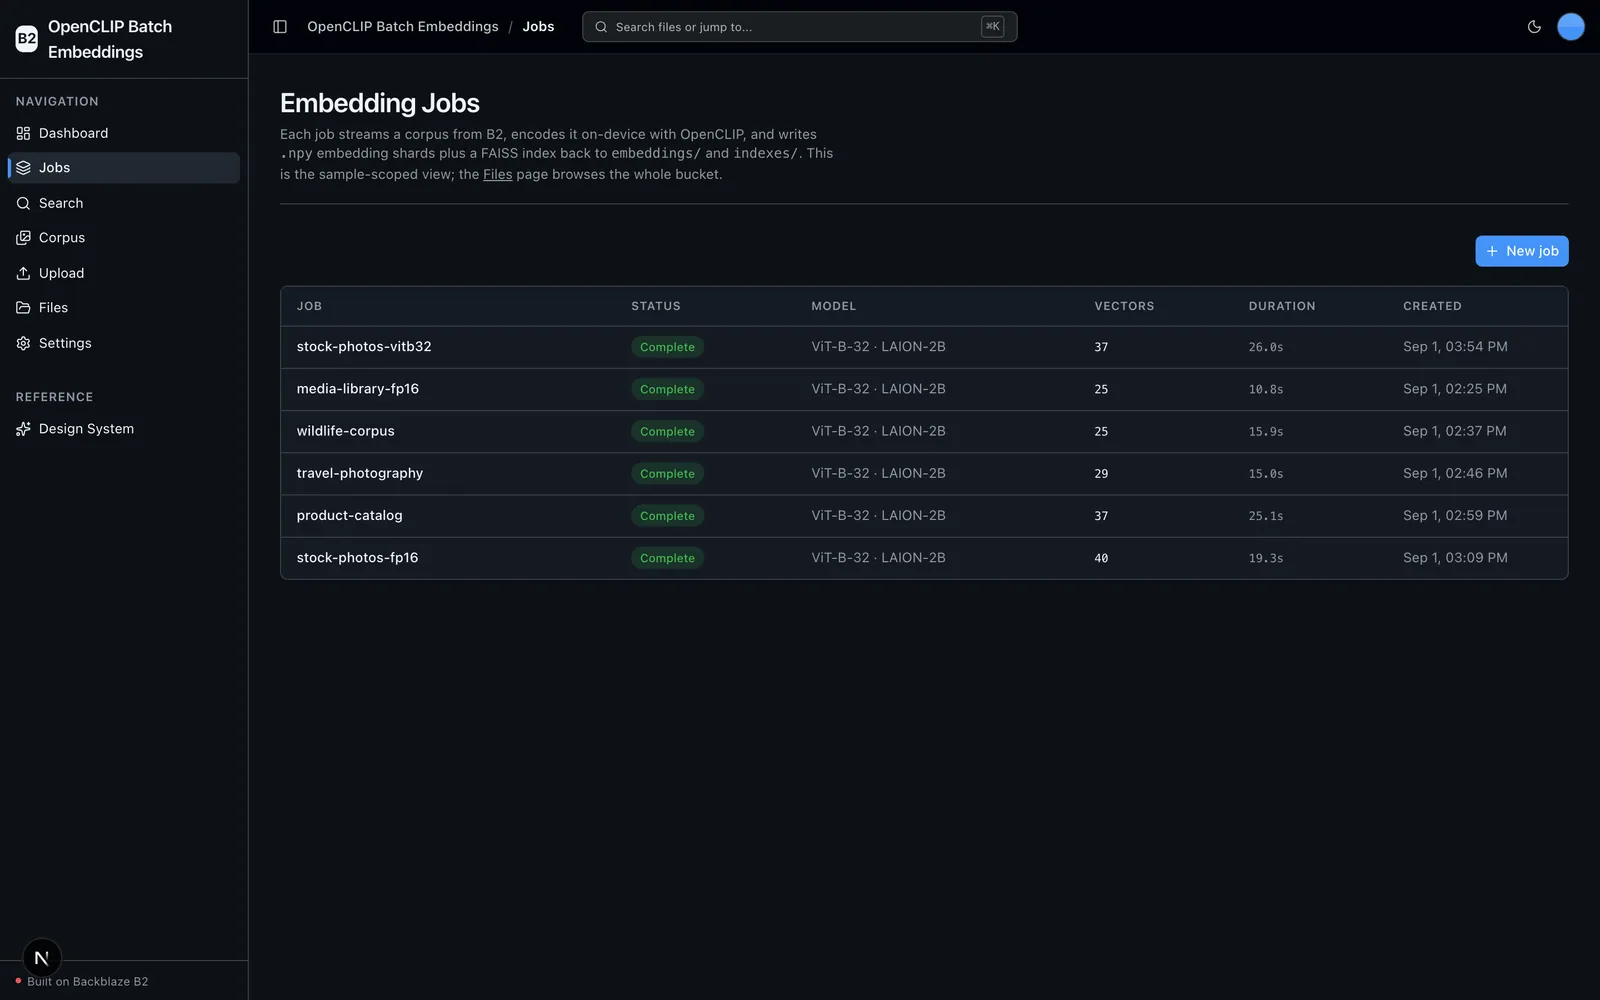This screenshot has width=1600, height=1000.
Task: Click the plus icon in New job
Action: coord(1492,251)
